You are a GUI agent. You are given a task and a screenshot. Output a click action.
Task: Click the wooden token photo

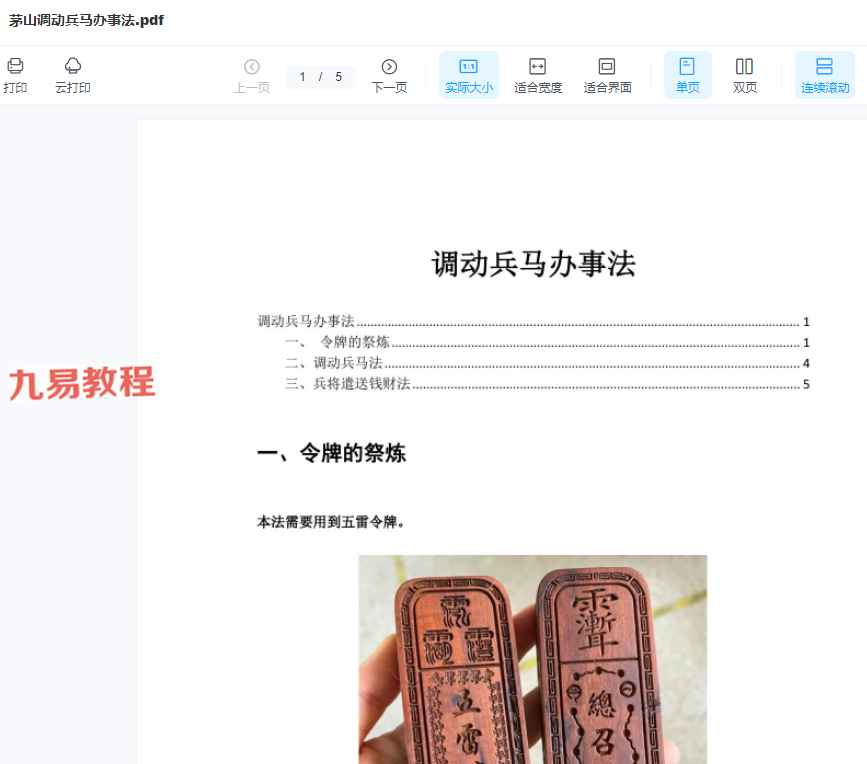pyautogui.click(x=532, y=658)
